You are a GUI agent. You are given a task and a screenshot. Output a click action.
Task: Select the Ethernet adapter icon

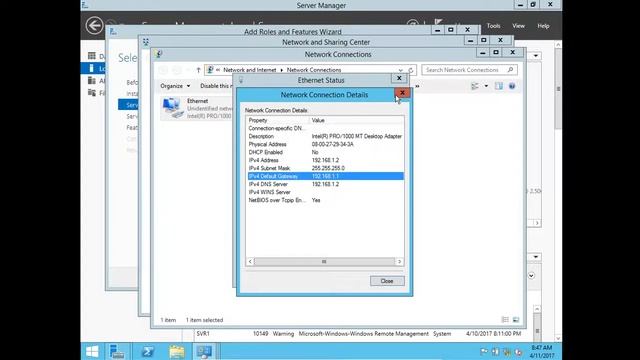[x=173, y=109]
